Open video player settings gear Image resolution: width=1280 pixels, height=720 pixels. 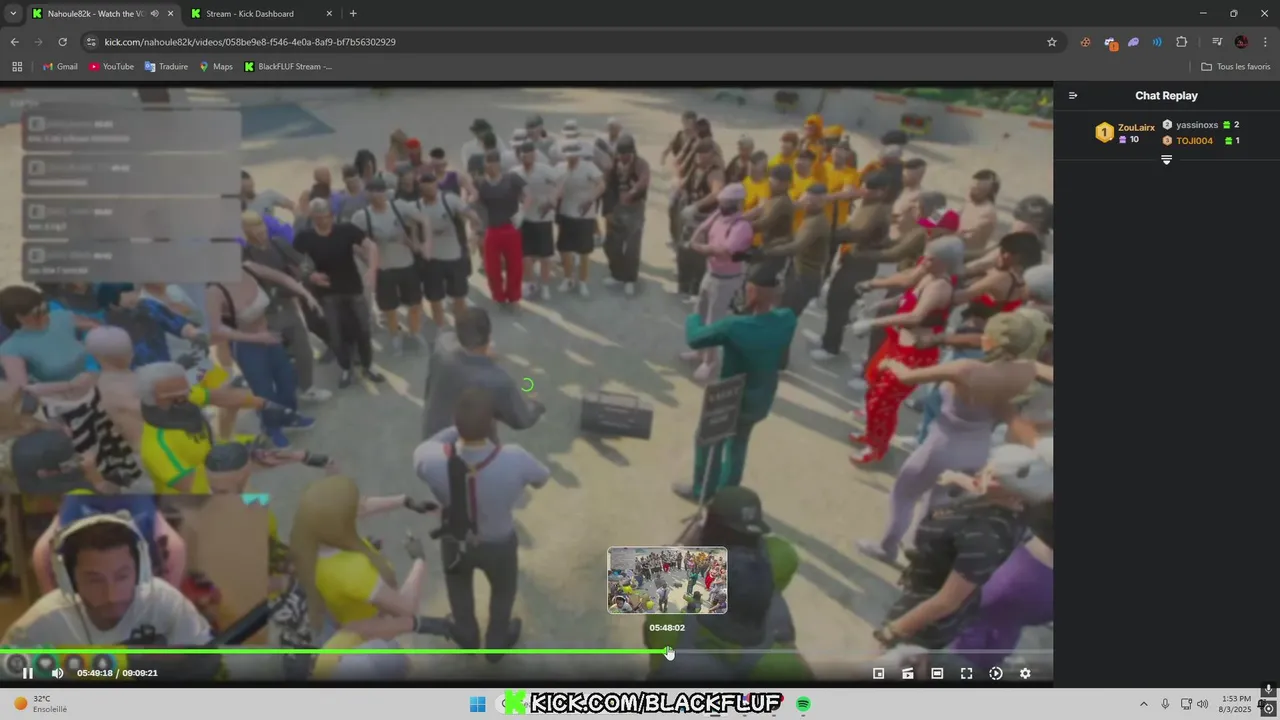click(1025, 673)
